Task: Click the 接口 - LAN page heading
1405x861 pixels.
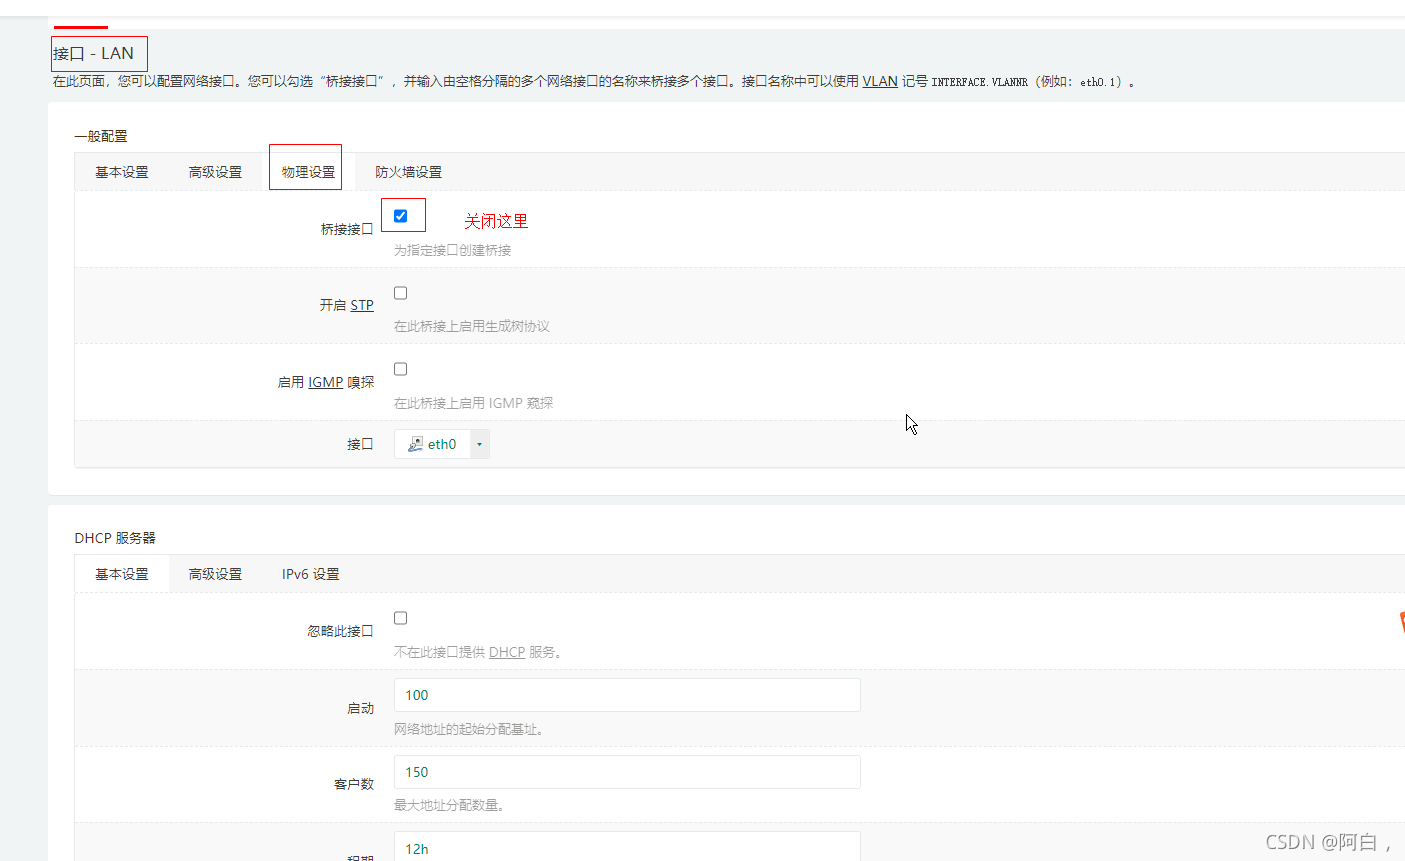Action: tap(94, 54)
